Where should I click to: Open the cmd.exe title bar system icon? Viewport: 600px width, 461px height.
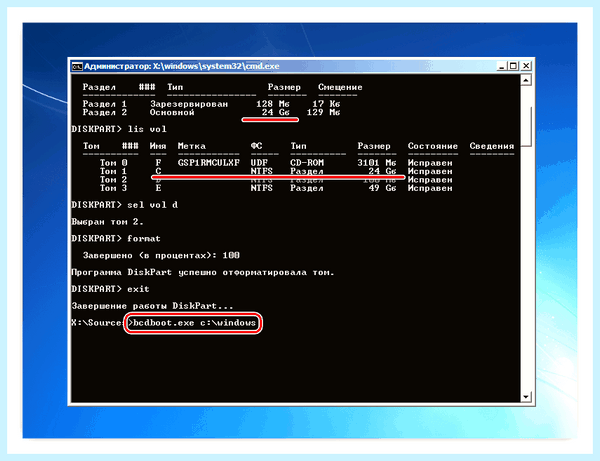pyautogui.click(x=77, y=67)
